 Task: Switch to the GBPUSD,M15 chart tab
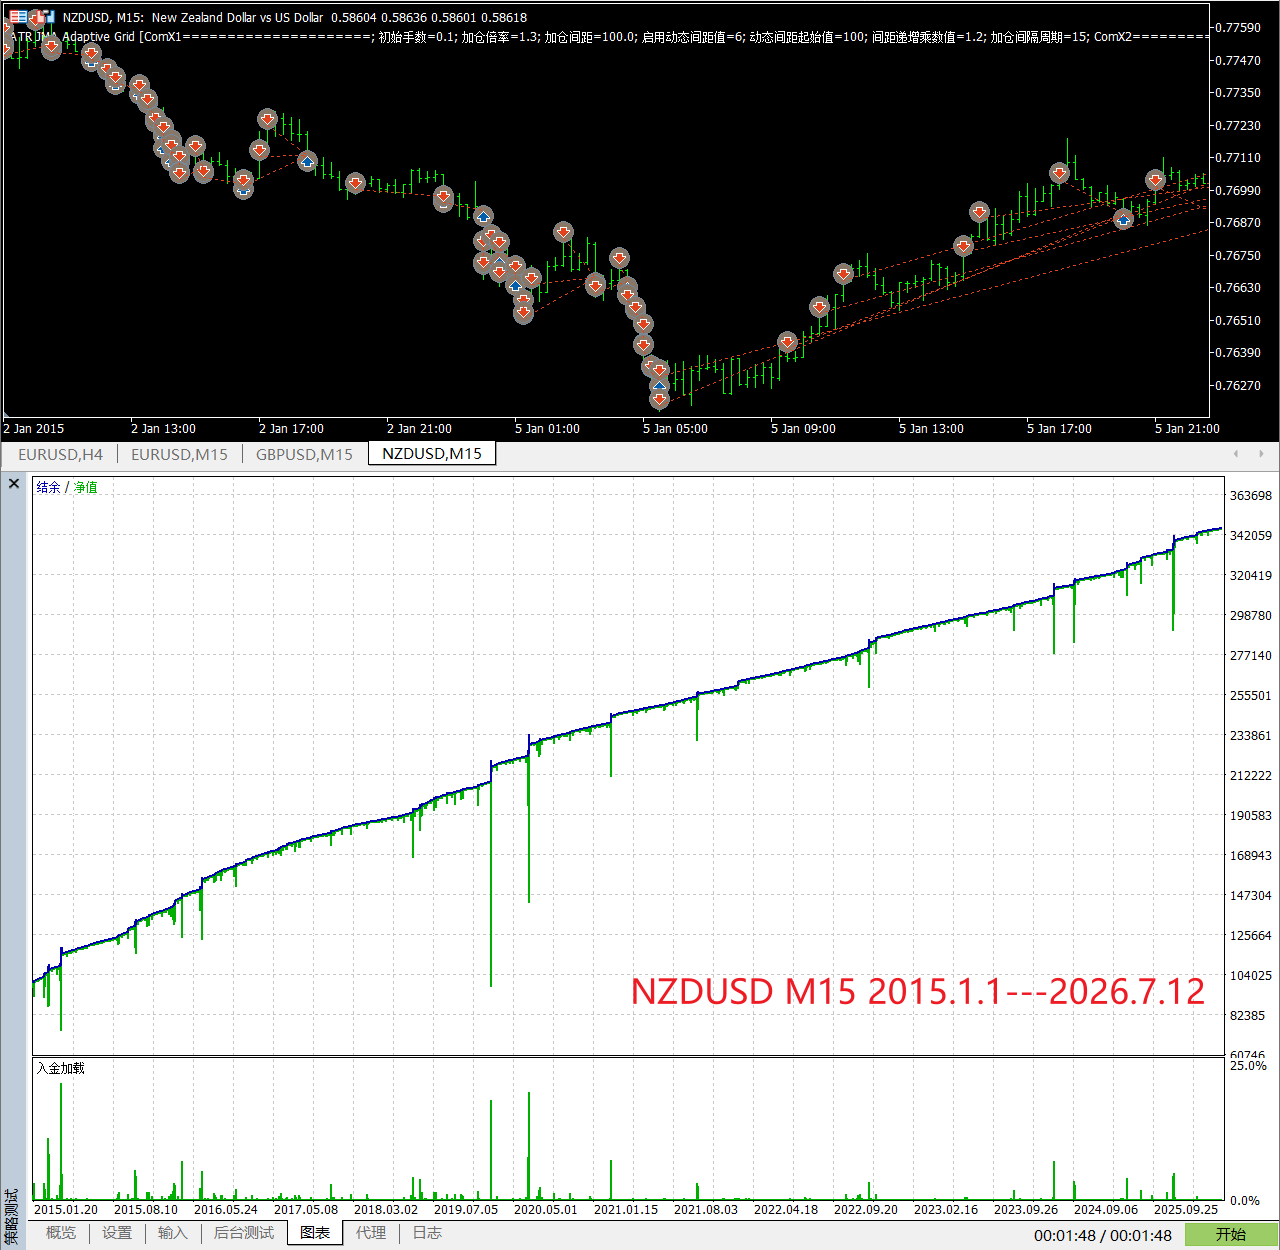[x=304, y=454]
